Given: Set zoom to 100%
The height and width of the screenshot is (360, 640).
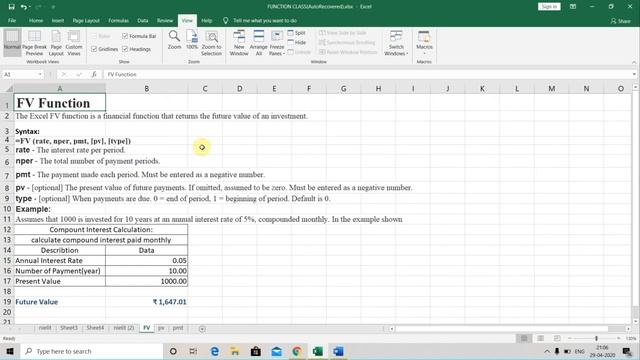Looking at the screenshot, I should pos(192,40).
